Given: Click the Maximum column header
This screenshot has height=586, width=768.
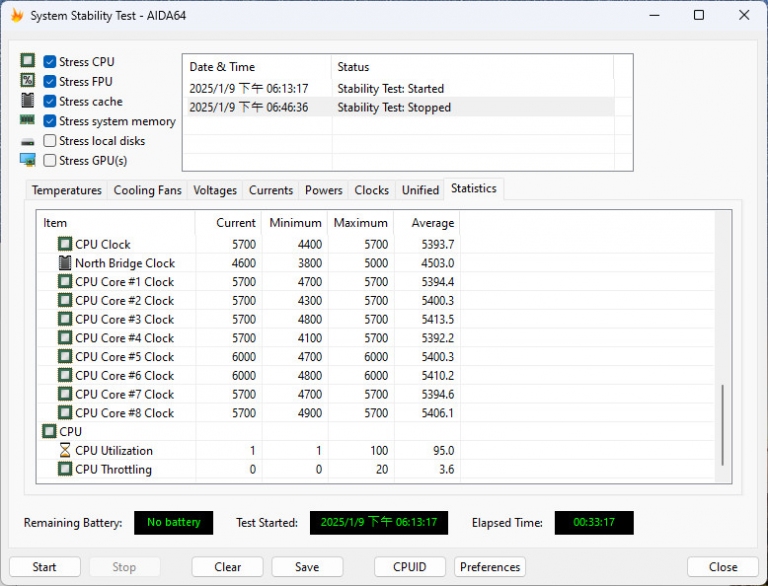Looking at the screenshot, I should [x=361, y=223].
